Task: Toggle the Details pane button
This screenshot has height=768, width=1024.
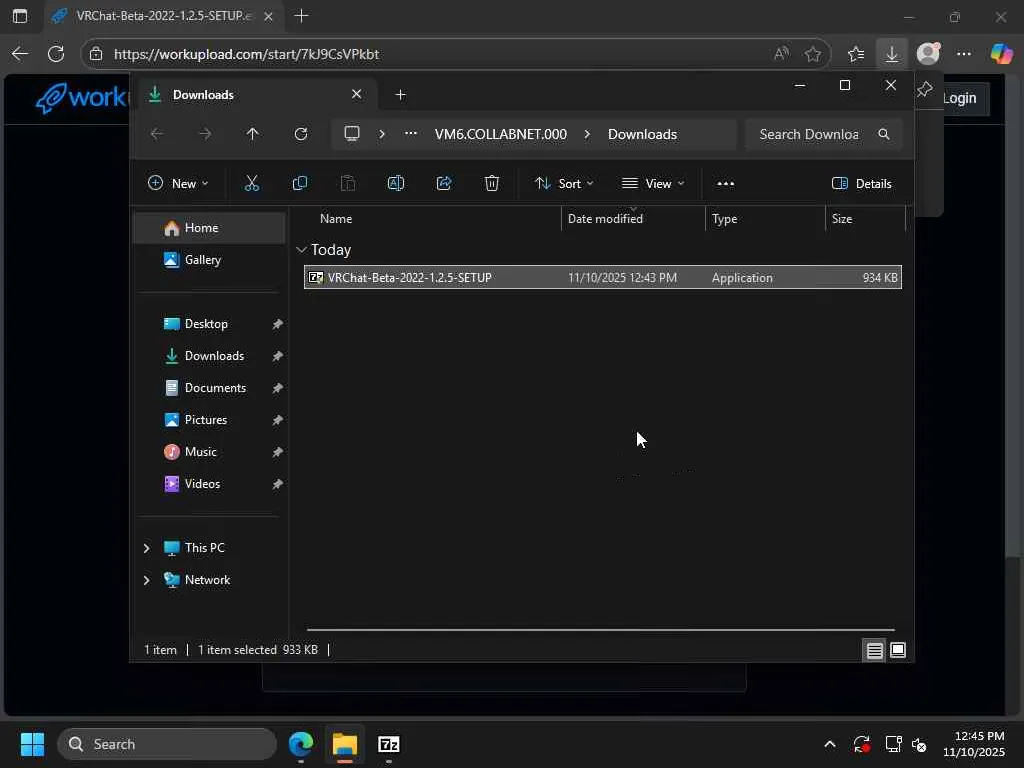Action: tap(861, 184)
